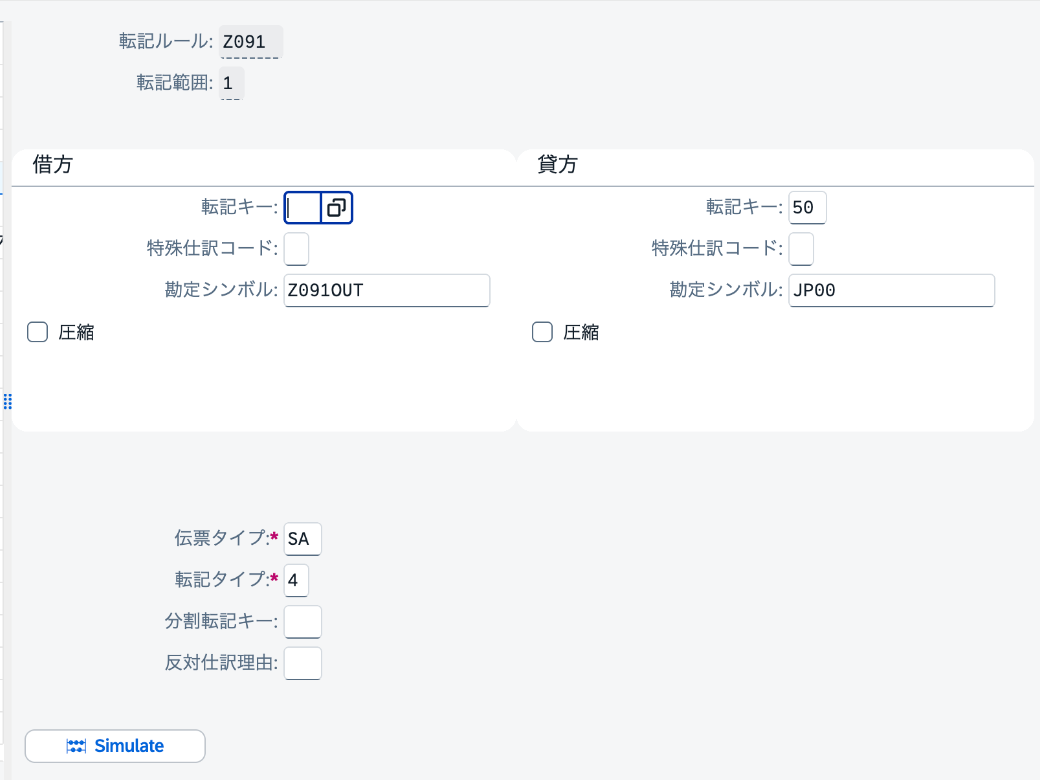Select the 転記範囲 value 1
1040x780 pixels.
pos(231,83)
